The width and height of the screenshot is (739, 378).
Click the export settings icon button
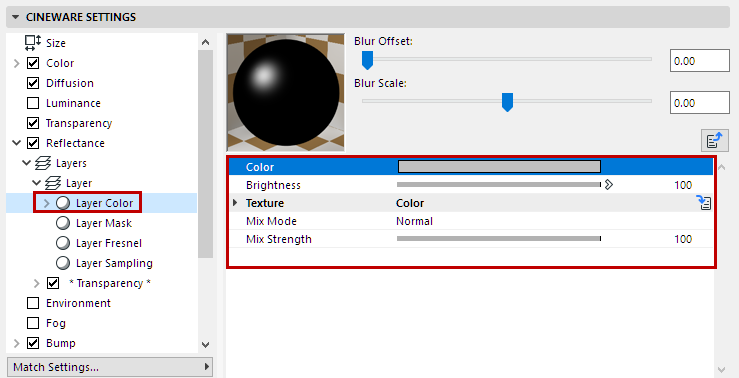[714, 141]
